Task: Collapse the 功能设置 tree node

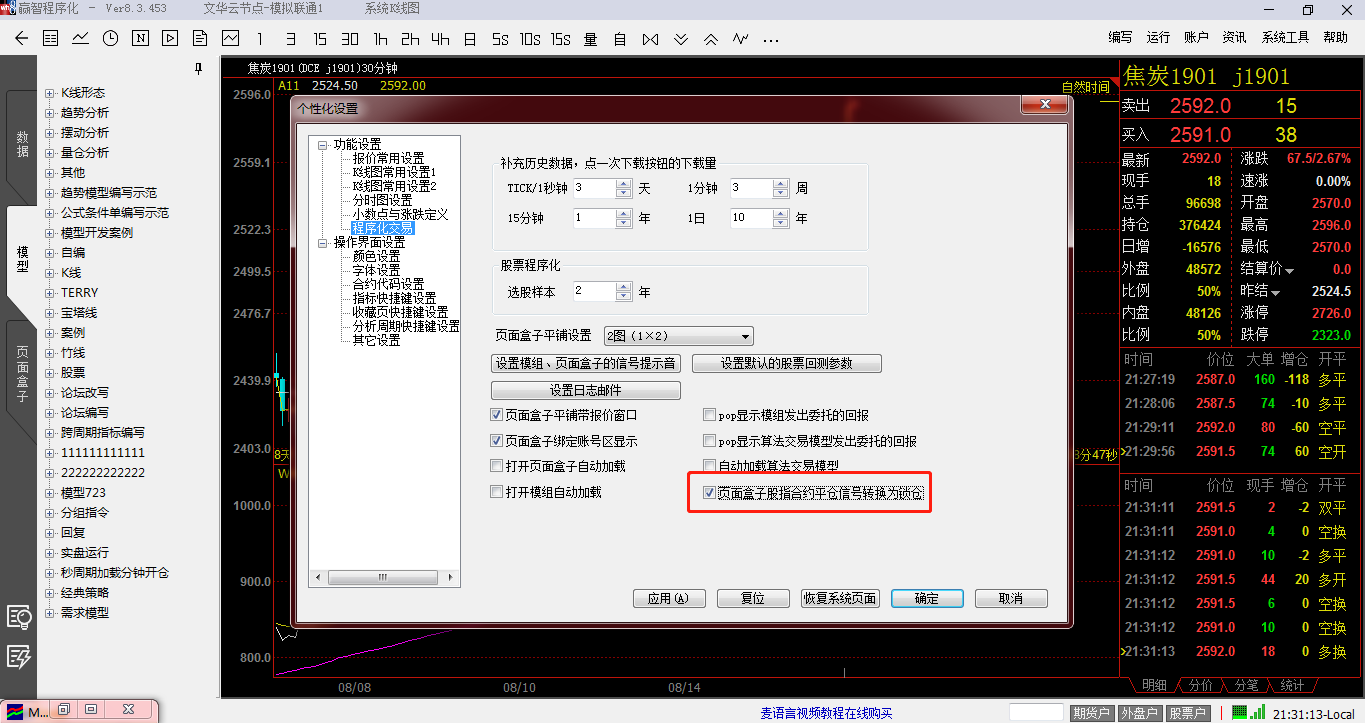Action: click(322, 144)
